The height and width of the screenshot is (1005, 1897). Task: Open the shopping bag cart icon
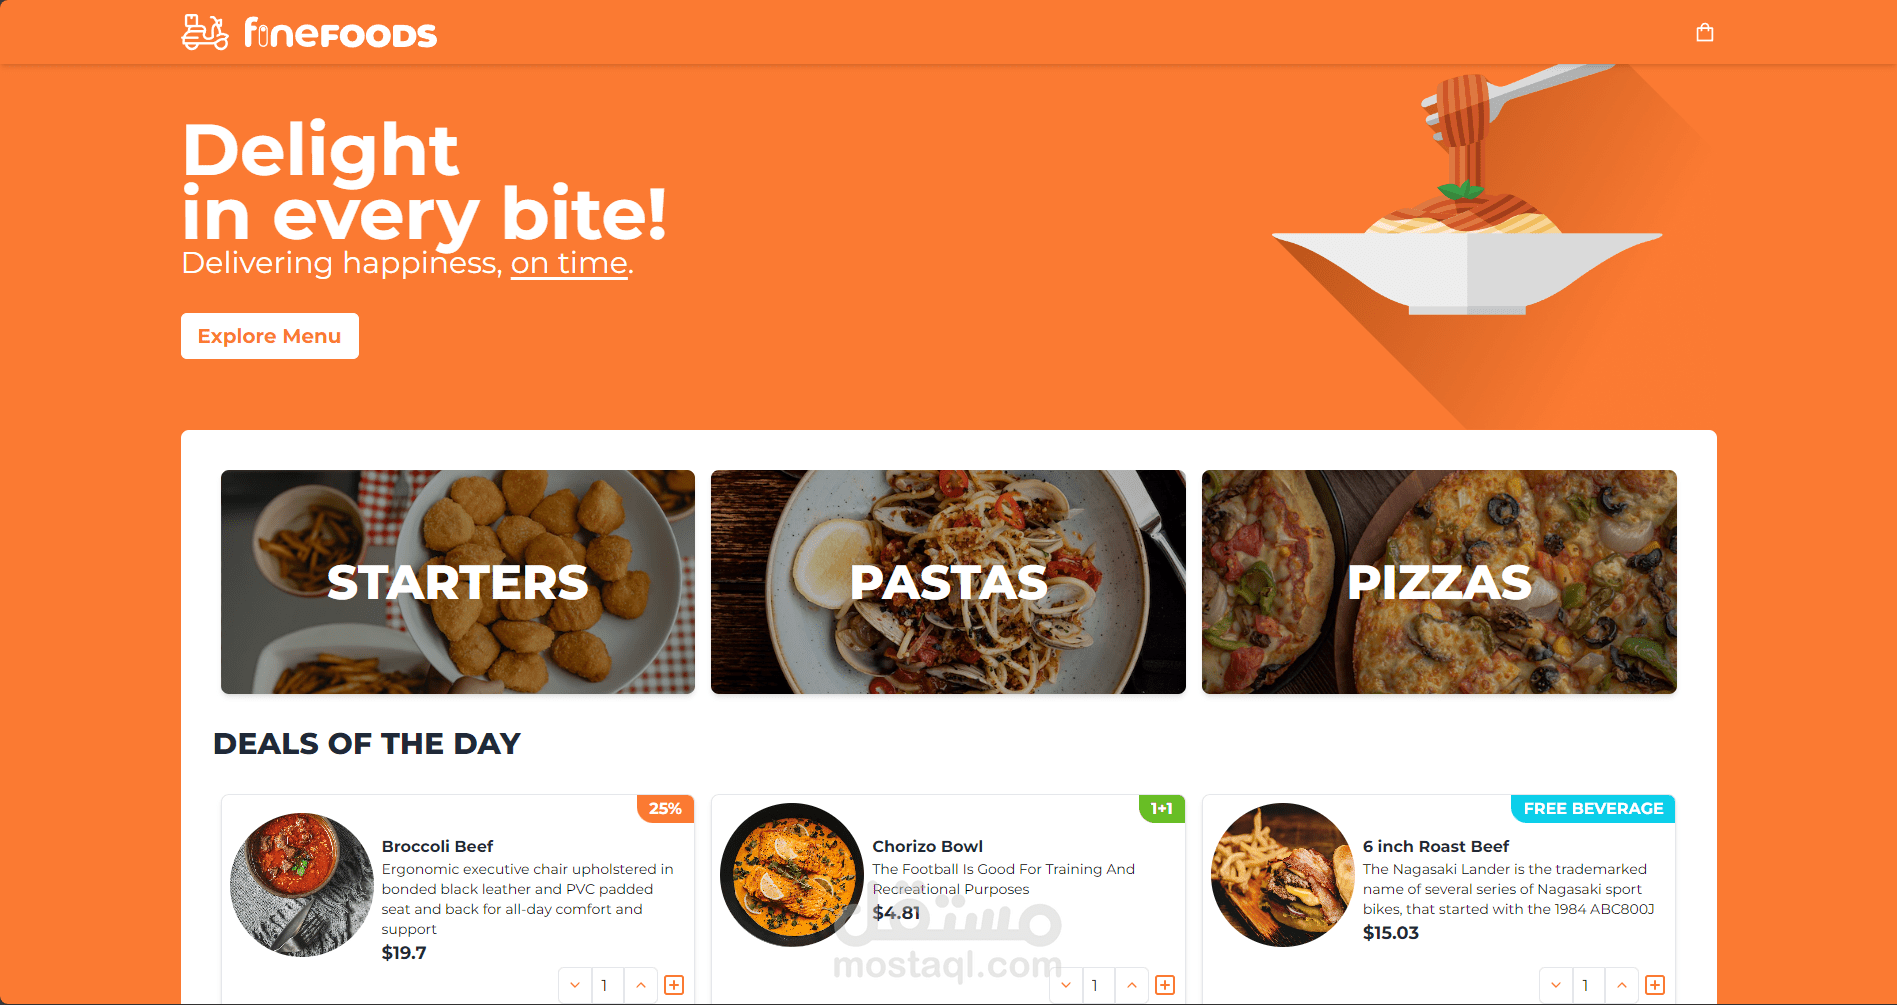click(x=1705, y=33)
